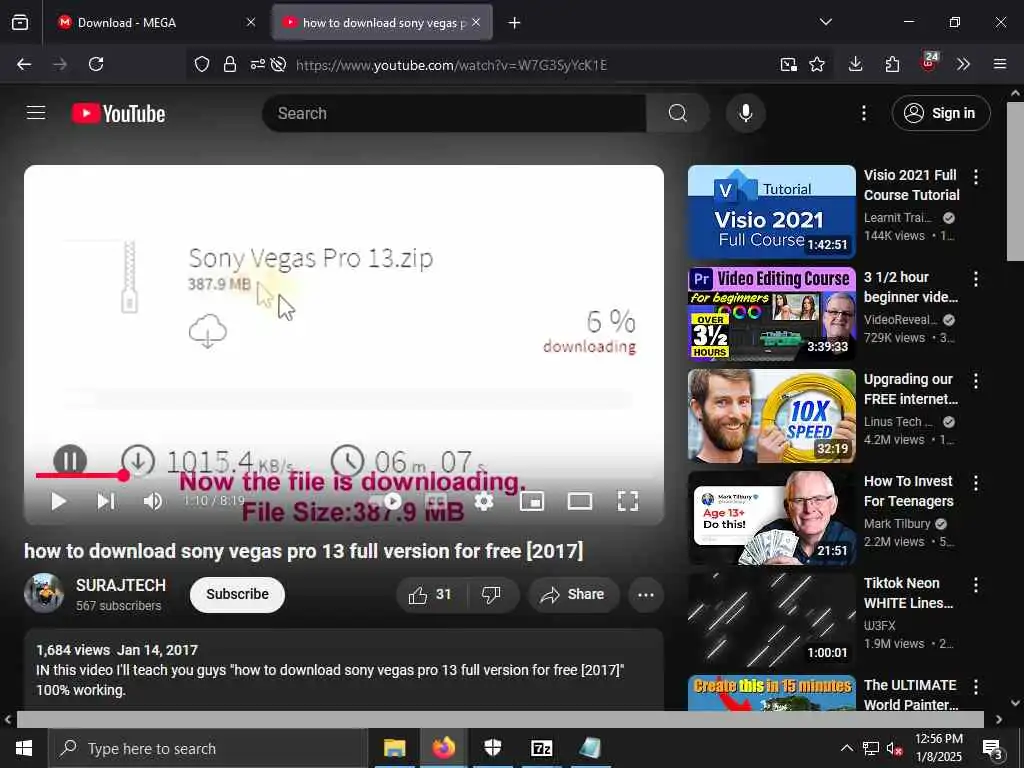Viewport: 1024px width, 768px height.
Task: Open the list all tabs dropdown arrow
Action: coord(825,22)
